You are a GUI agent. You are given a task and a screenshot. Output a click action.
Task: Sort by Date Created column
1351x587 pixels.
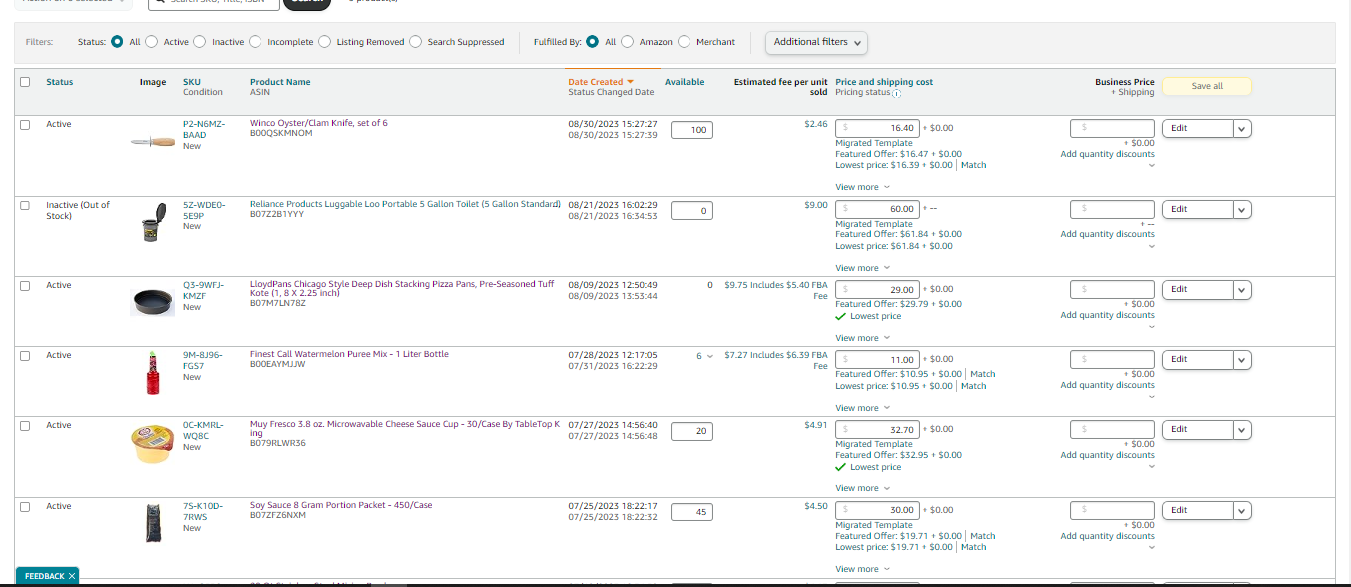coord(595,82)
